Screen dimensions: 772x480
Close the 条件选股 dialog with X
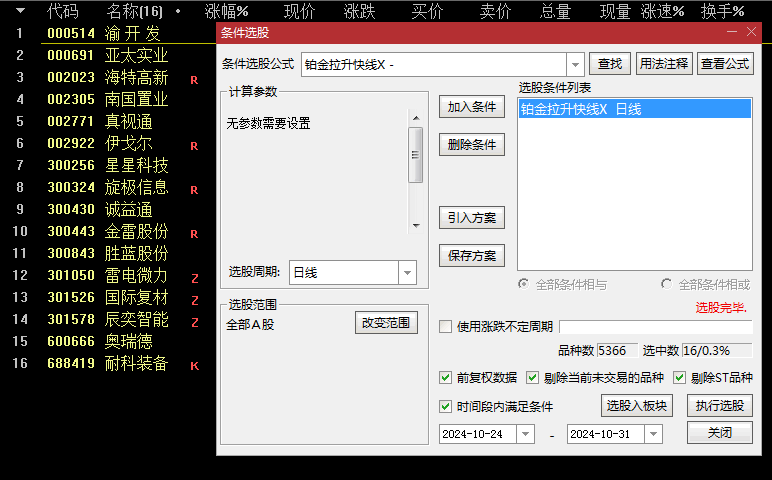(x=751, y=32)
